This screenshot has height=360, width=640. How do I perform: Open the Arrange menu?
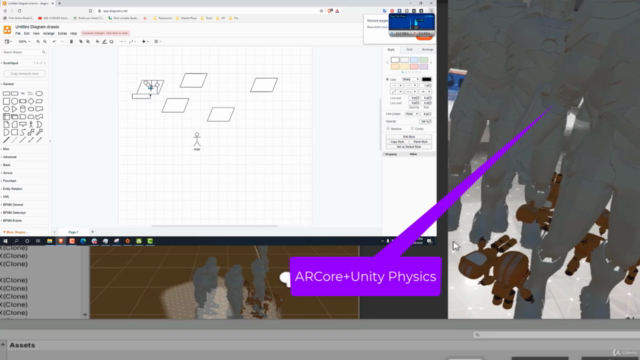[x=49, y=33]
